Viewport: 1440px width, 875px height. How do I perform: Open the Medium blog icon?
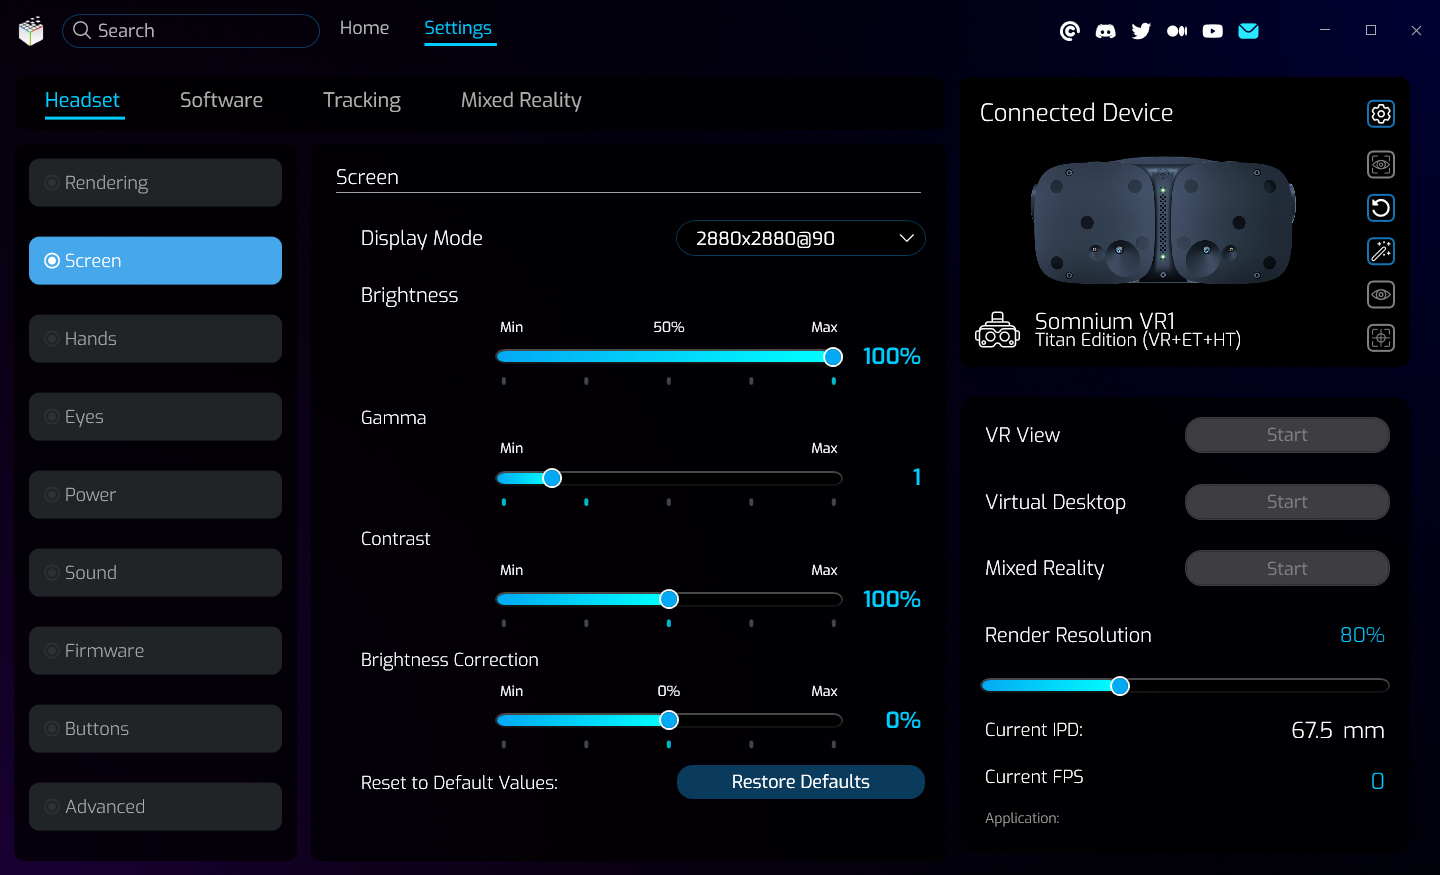point(1177,31)
